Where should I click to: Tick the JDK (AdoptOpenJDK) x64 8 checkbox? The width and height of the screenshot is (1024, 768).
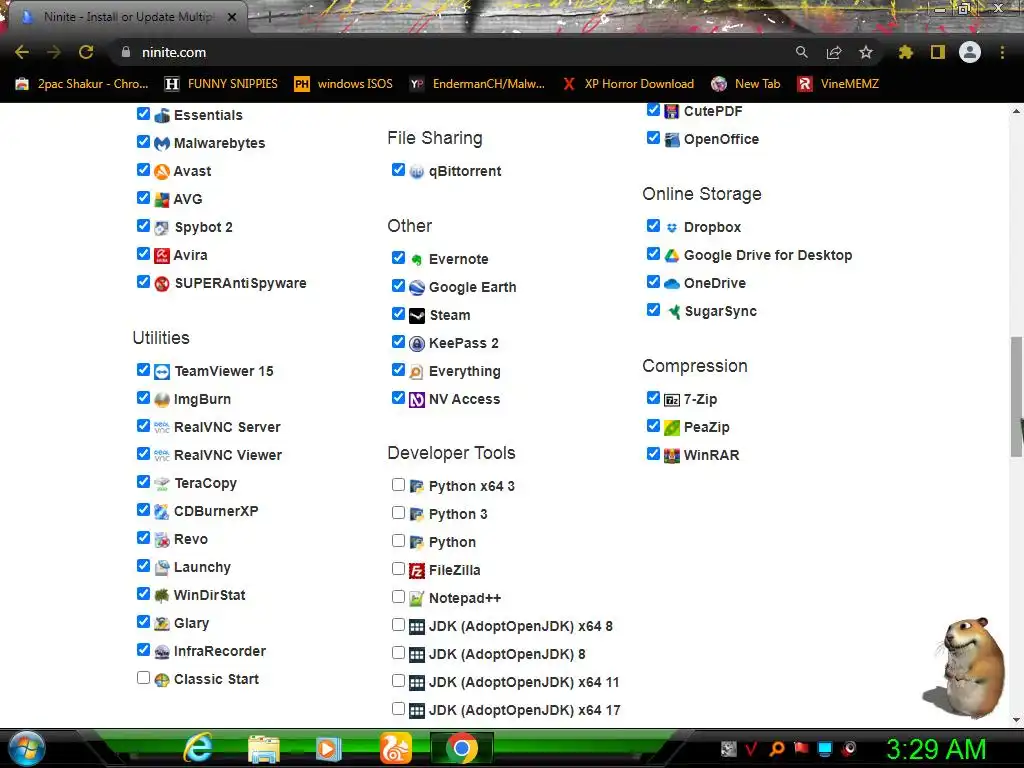[x=398, y=624]
